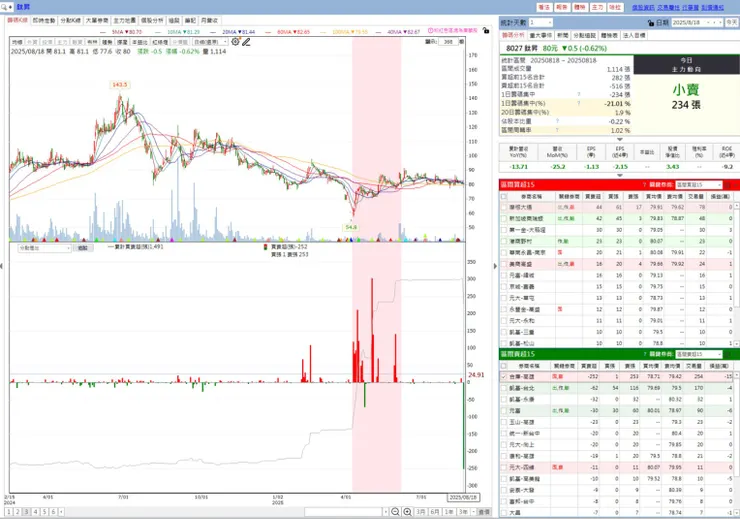Switch to the 主力地圖 tab
The width and height of the screenshot is (740, 519).
tap(125, 20)
